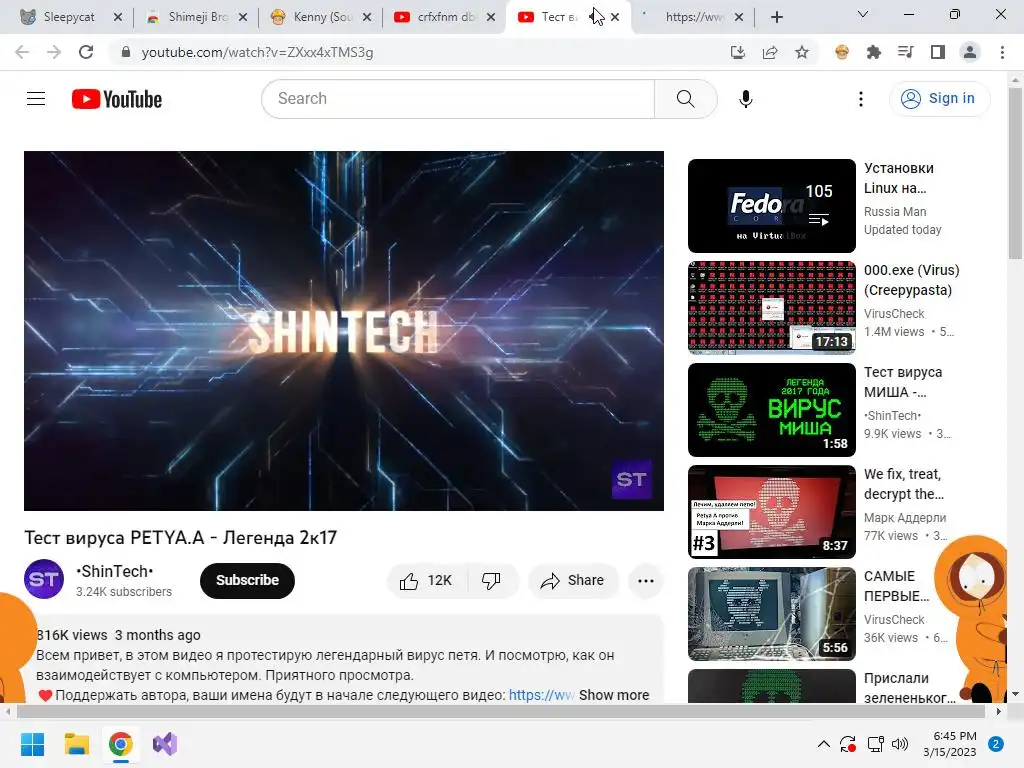
Task: Dislike the video
Action: coord(491,581)
